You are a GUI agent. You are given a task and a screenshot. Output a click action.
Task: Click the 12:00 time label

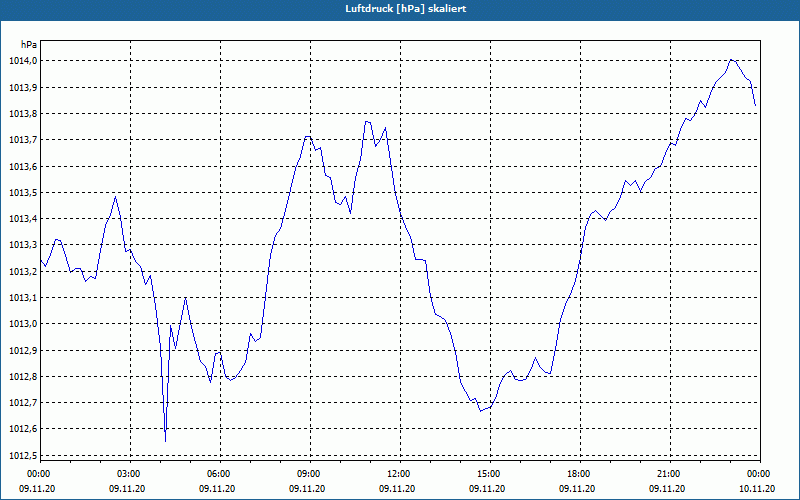point(398,474)
